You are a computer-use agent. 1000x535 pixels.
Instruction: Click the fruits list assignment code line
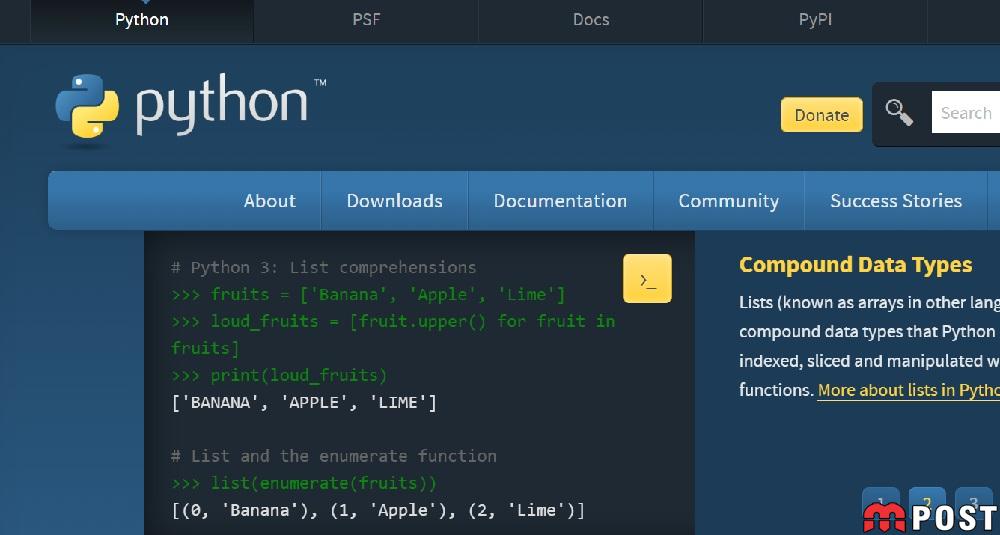pos(368,295)
